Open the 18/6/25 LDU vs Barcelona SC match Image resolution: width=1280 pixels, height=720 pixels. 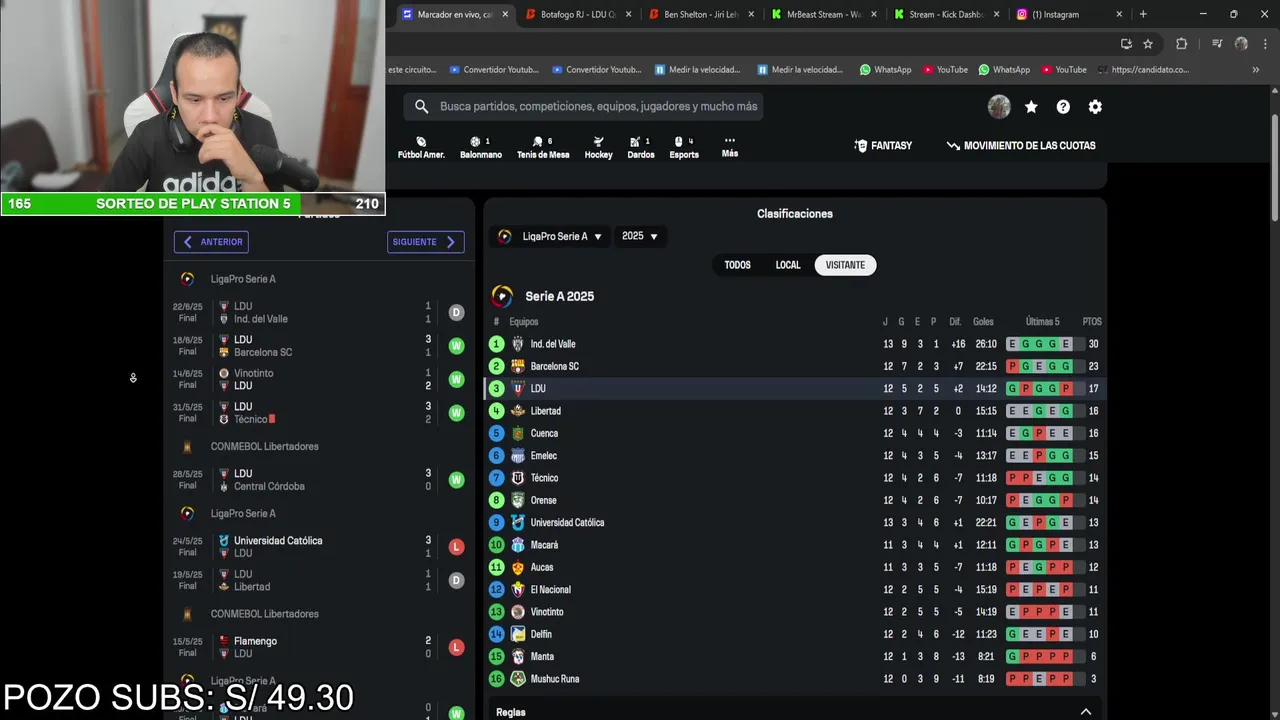[x=318, y=346]
